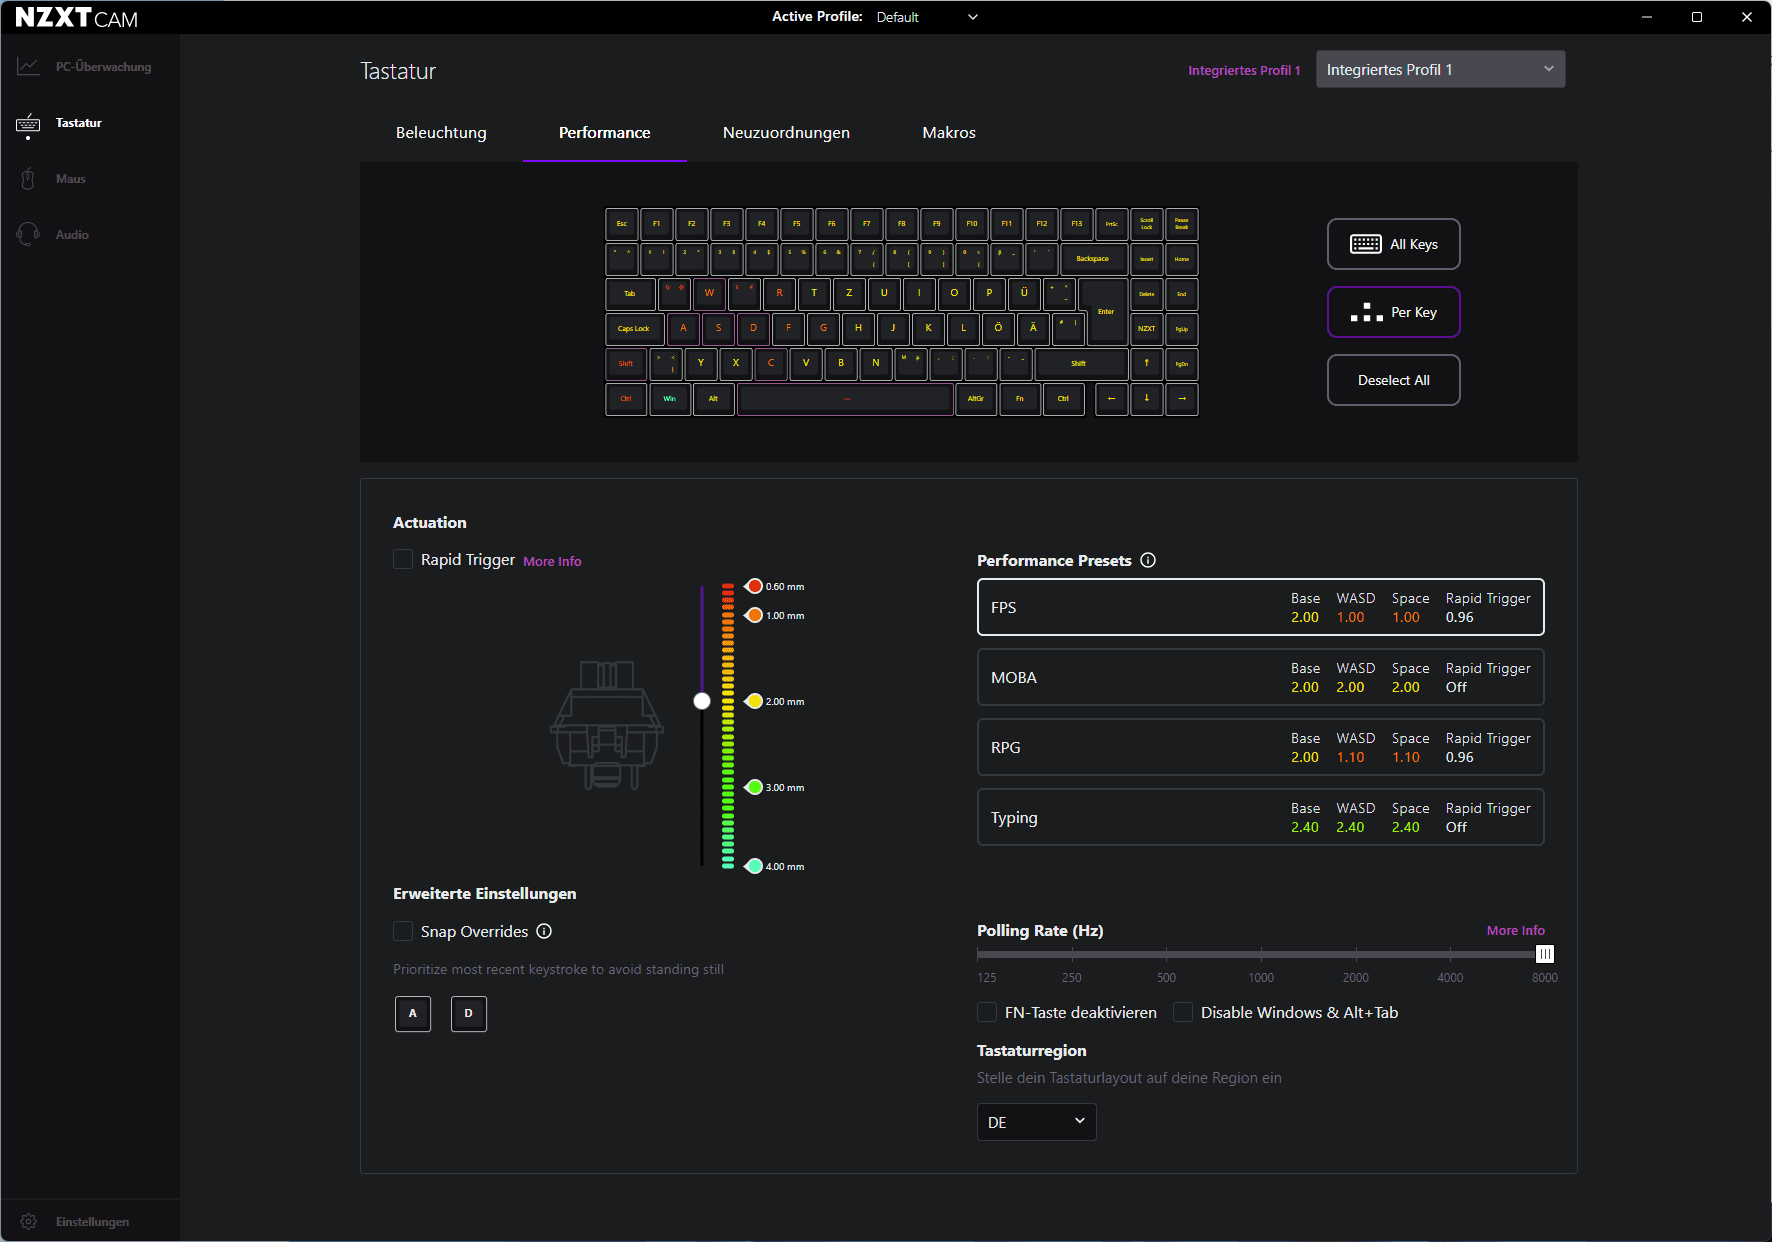
Task: Click the Per Key button
Action: point(1393,312)
